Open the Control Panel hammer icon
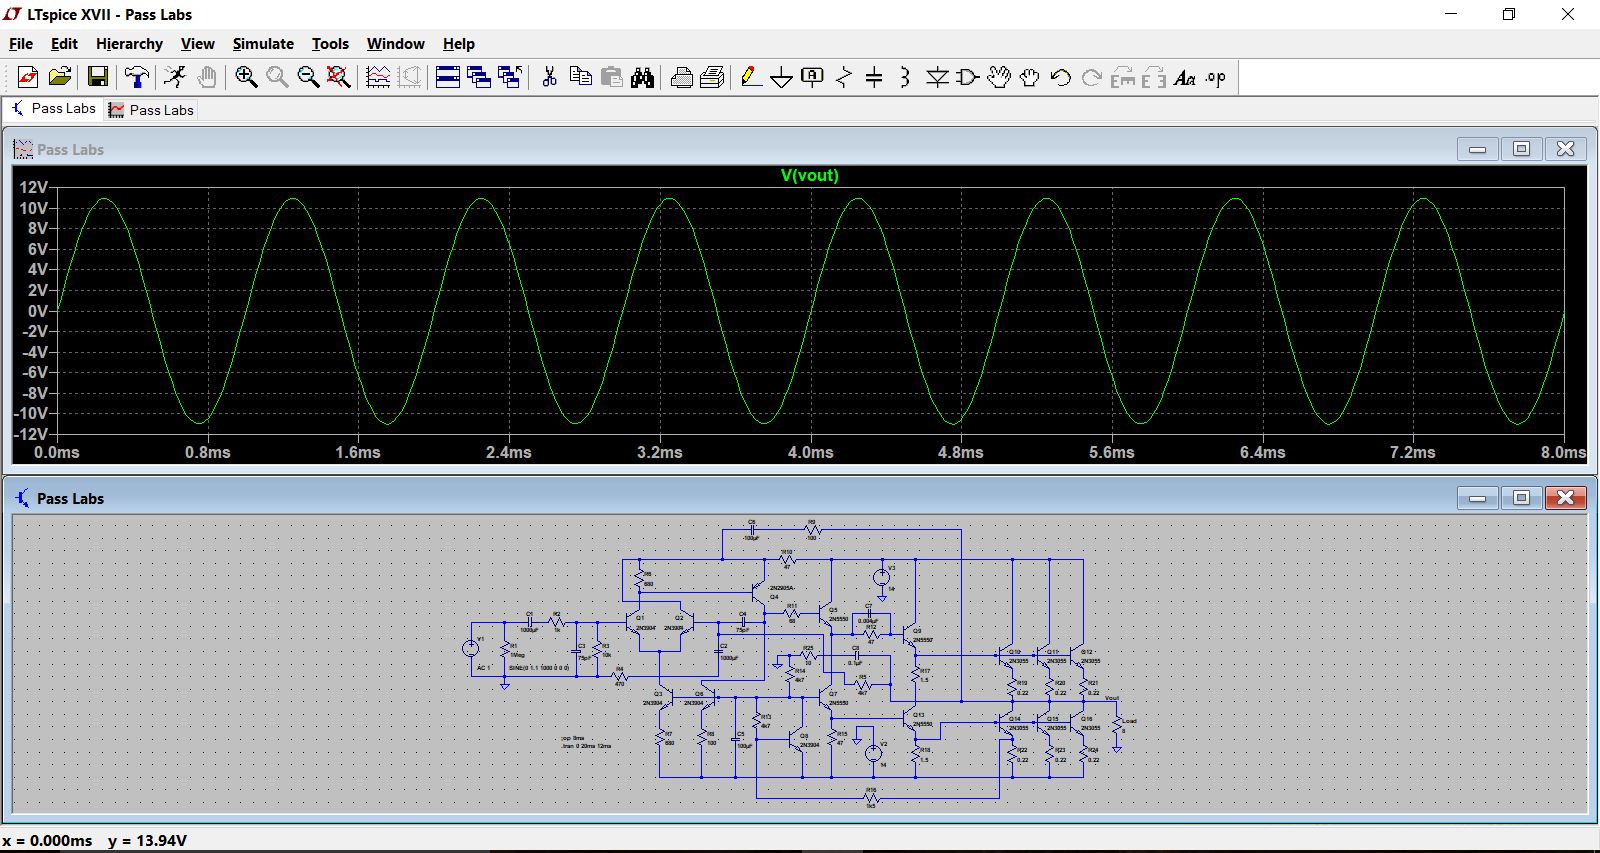 137,77
